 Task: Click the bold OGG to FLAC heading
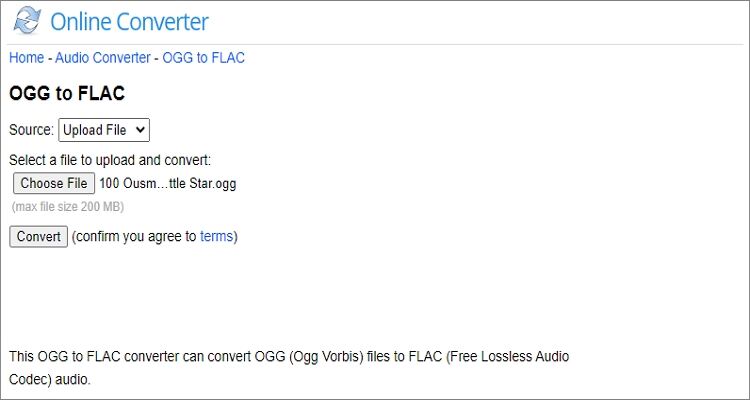pos(67,95)
